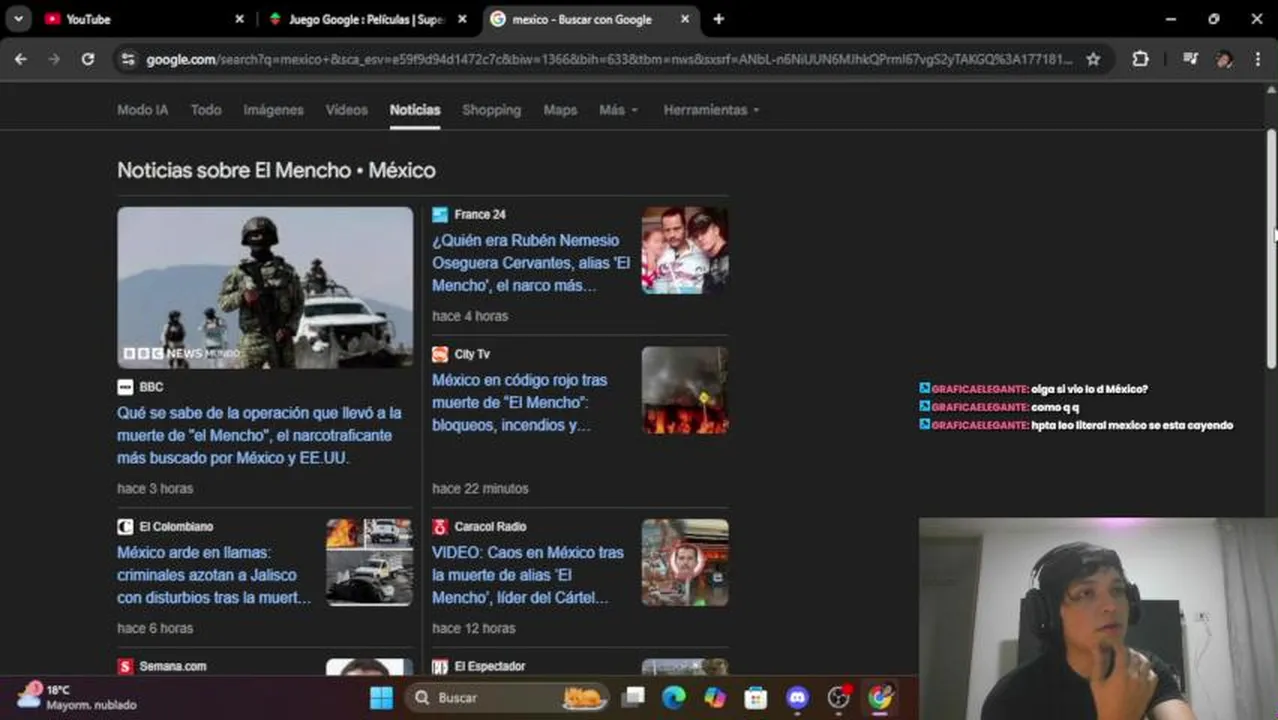
Task: Open Task View from the taskbar
Action: tap(633, 697)
